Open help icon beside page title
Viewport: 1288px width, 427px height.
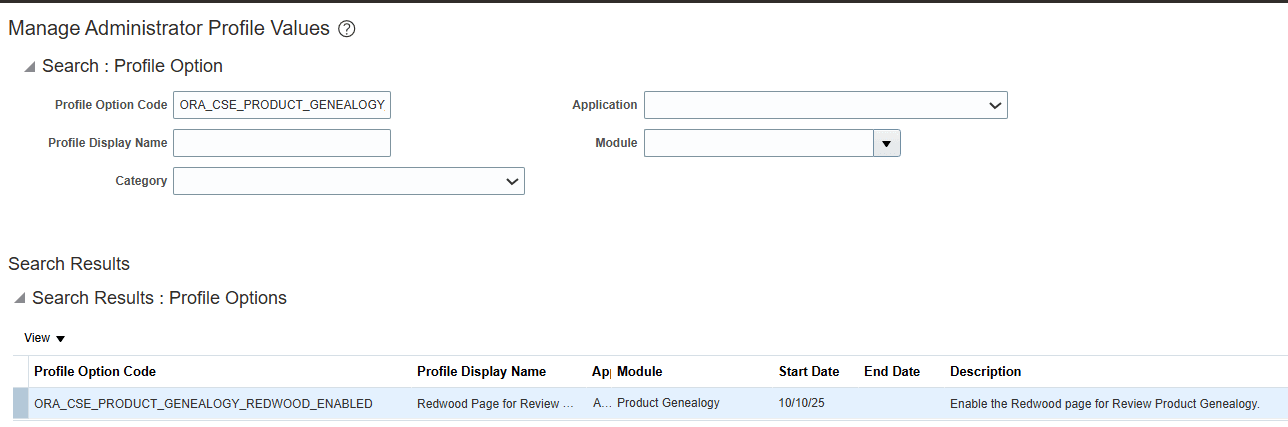point(347,29)
